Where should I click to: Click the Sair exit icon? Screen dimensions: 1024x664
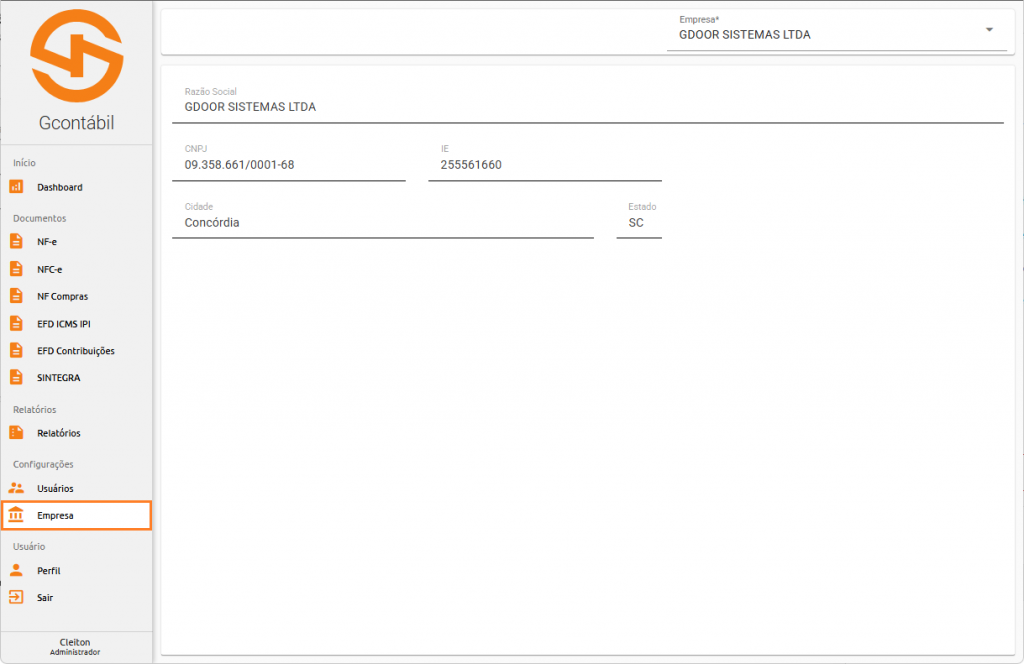[x=16, y=597]
